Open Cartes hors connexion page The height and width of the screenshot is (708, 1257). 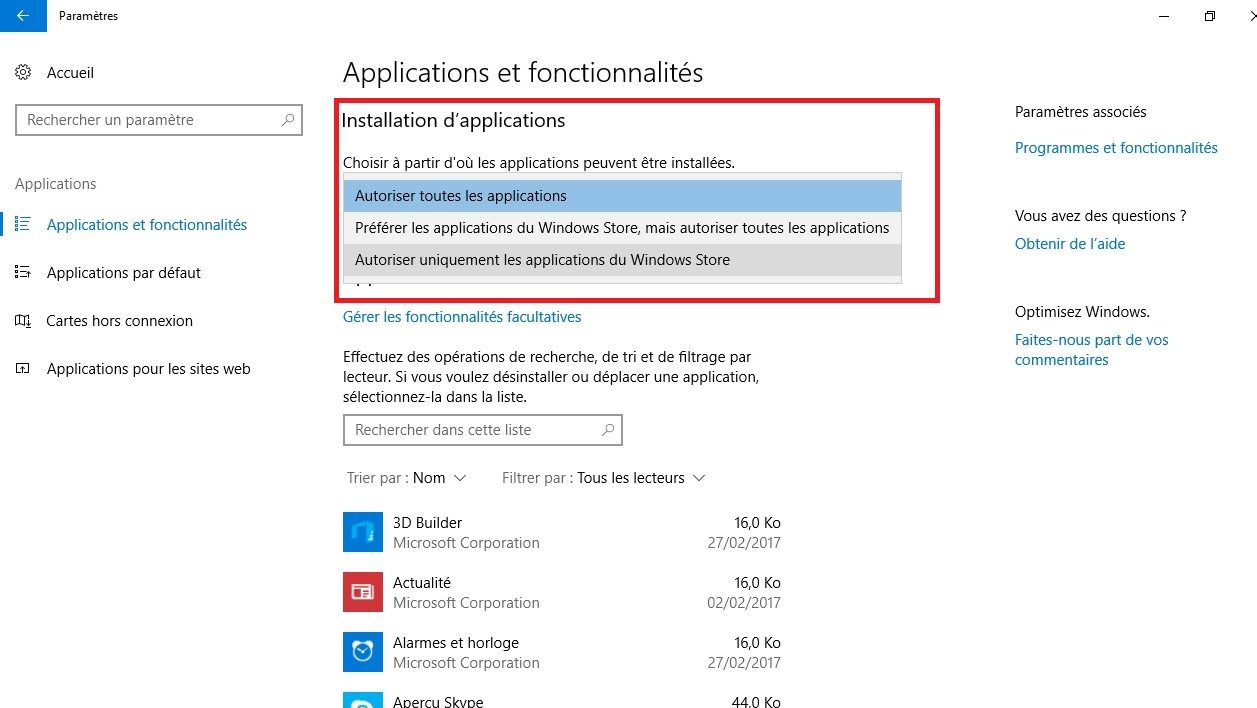[119, 321]
